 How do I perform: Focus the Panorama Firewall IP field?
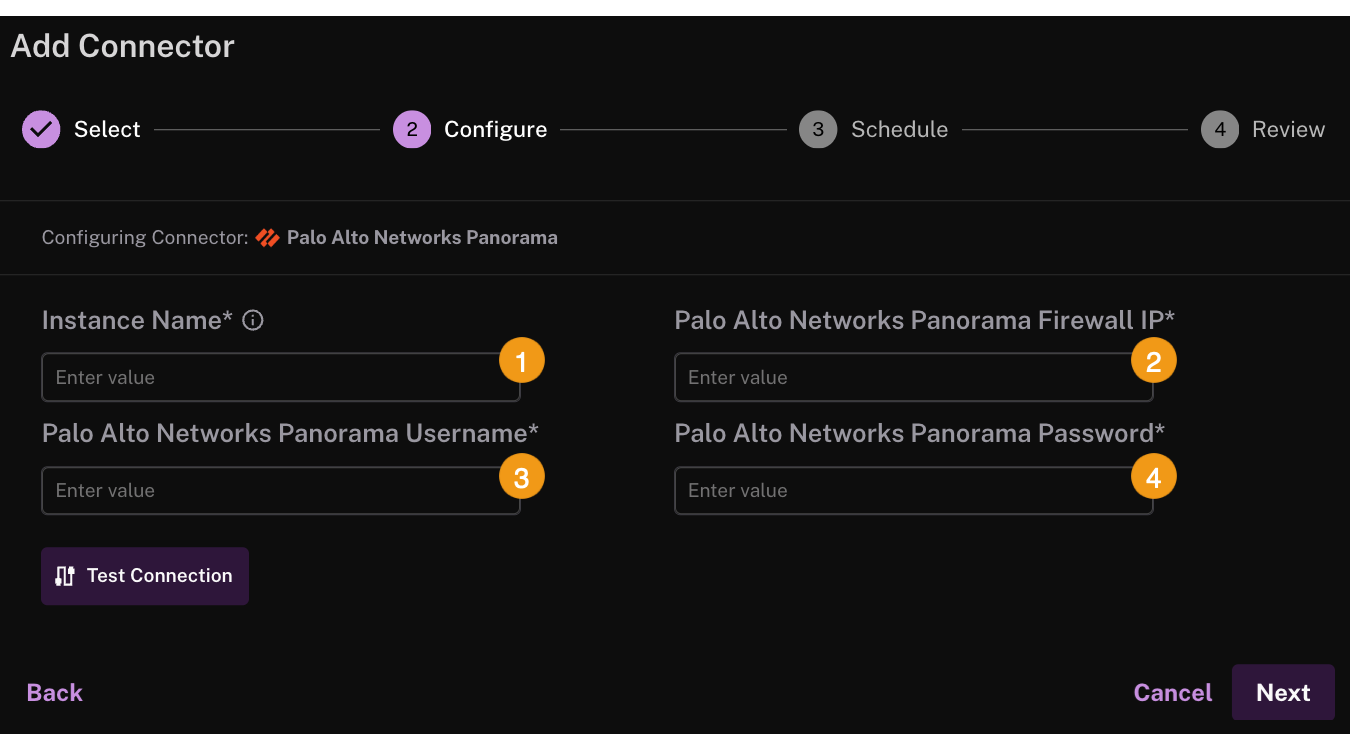(x=914, y=377)
